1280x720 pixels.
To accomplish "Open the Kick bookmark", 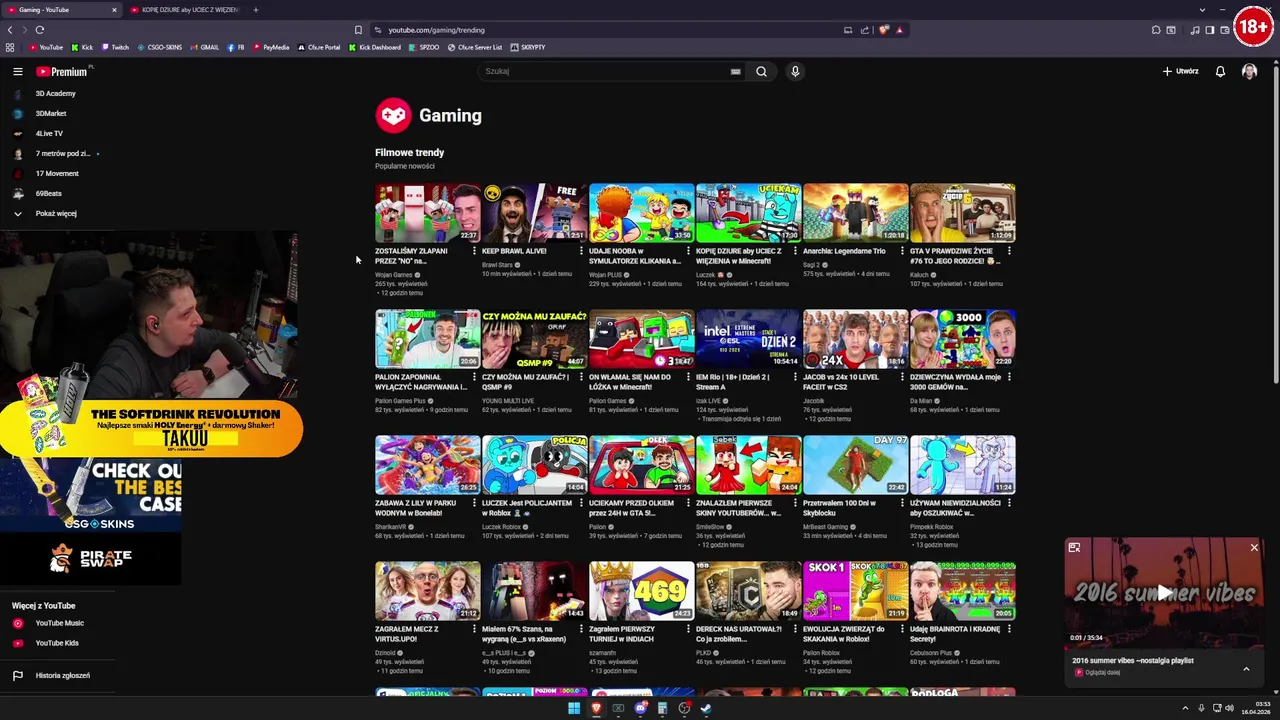I will point(82,47).
